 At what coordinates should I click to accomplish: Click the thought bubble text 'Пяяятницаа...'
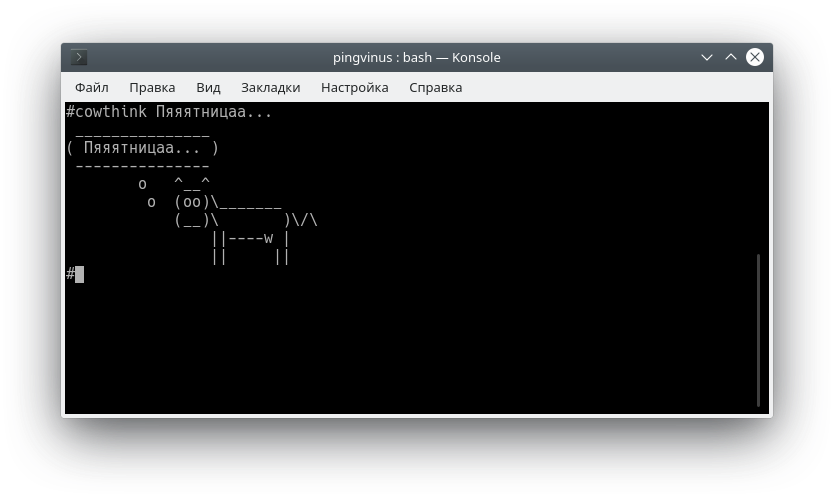pyautogui.click(x=142, y=148)
